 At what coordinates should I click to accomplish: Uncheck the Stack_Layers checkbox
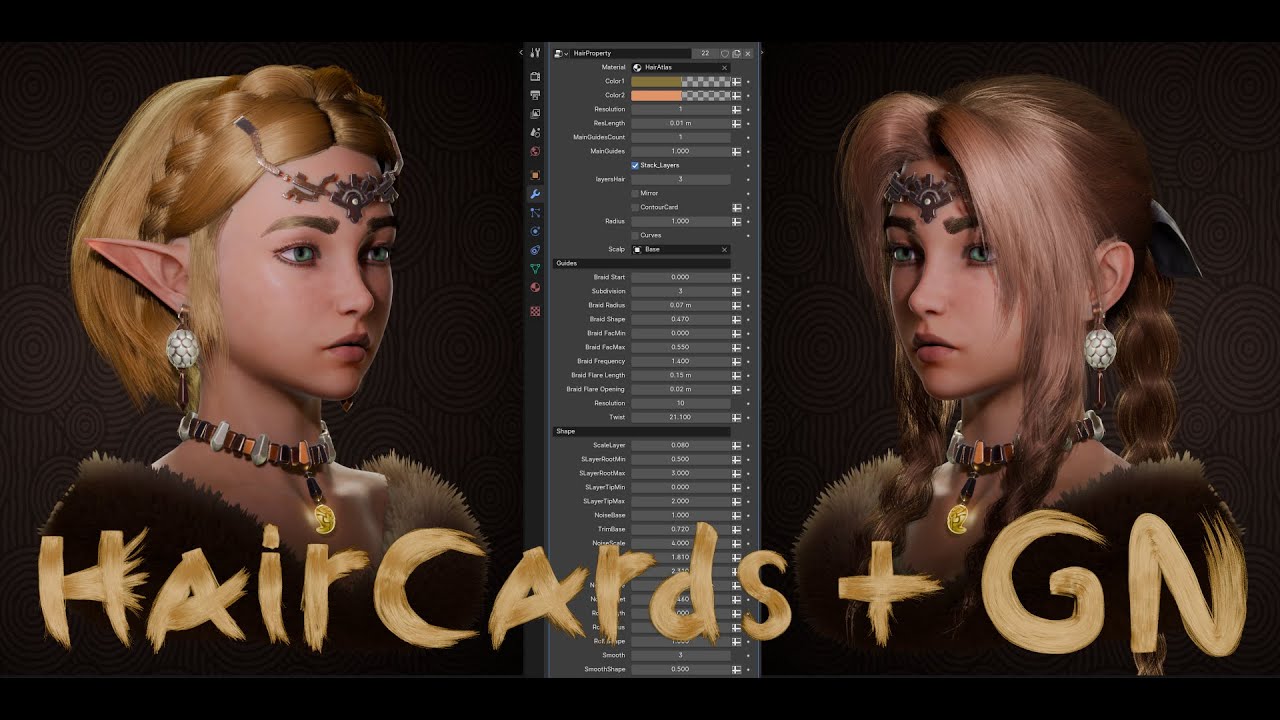pos(635,165)
